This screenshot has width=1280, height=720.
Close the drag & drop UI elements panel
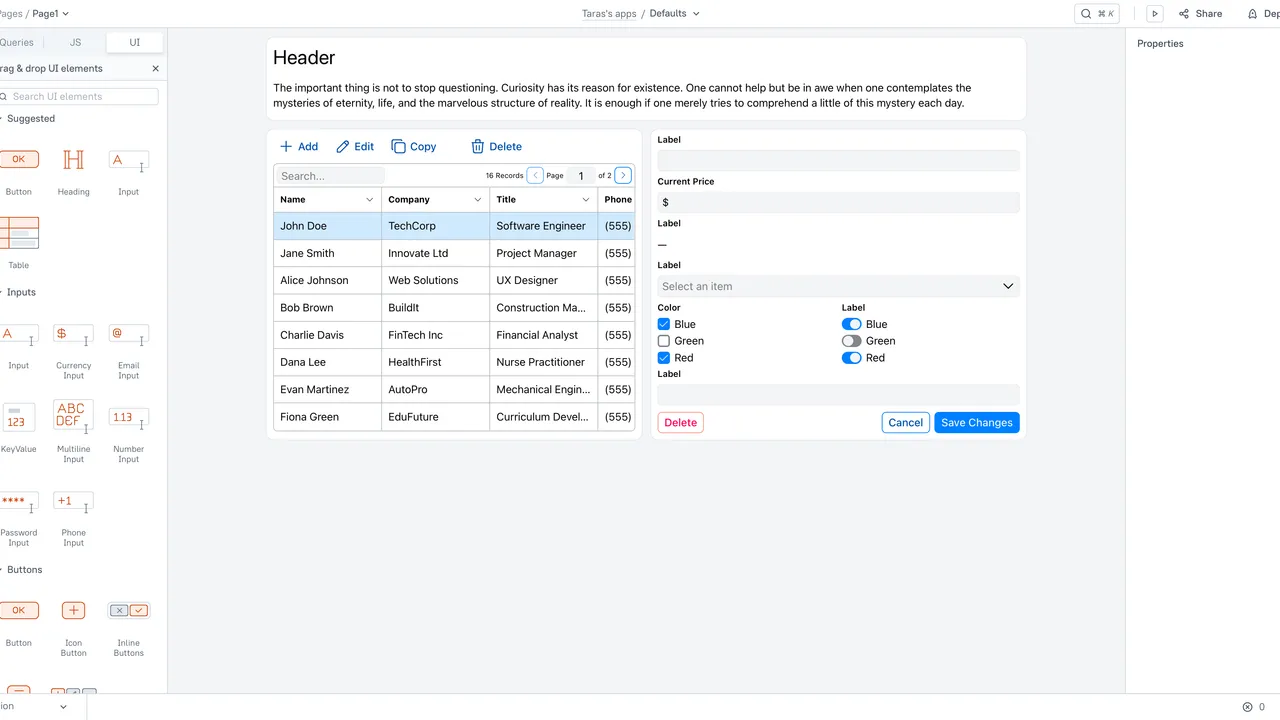click(155, 69)
